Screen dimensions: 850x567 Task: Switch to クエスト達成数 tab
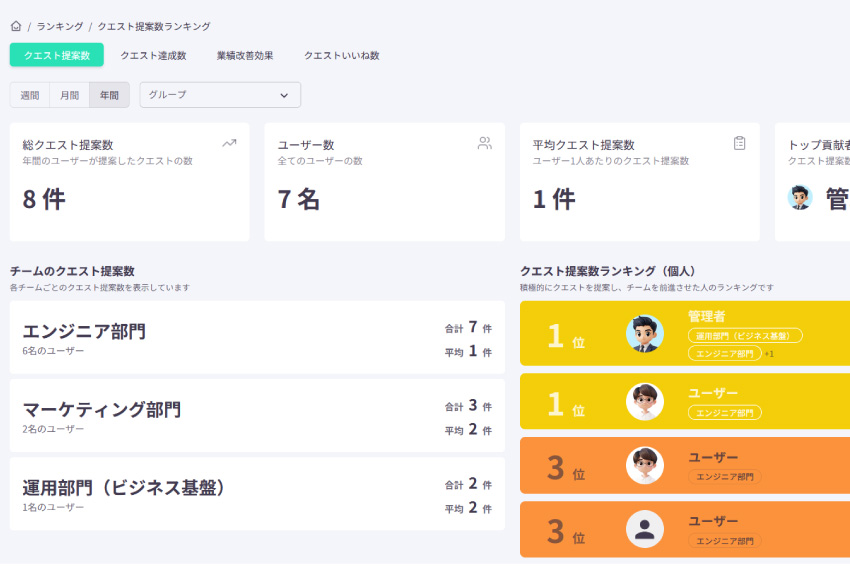click(x=153, y=55)
